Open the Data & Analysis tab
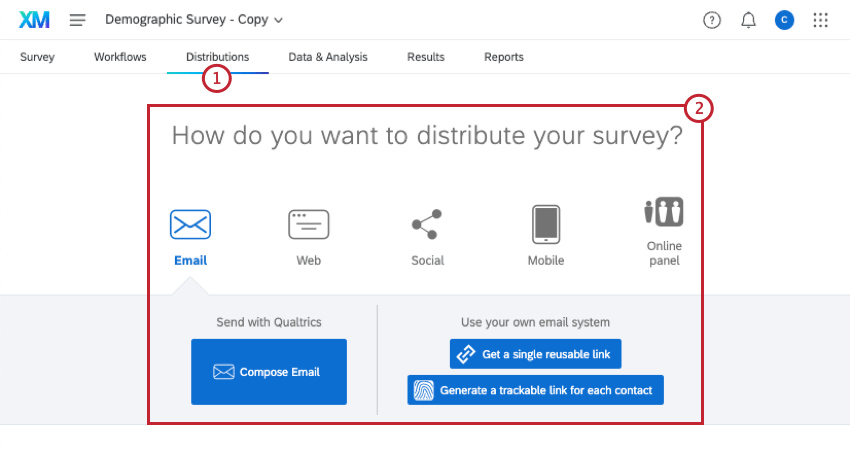850x455 pixels. tap(328, 57)
